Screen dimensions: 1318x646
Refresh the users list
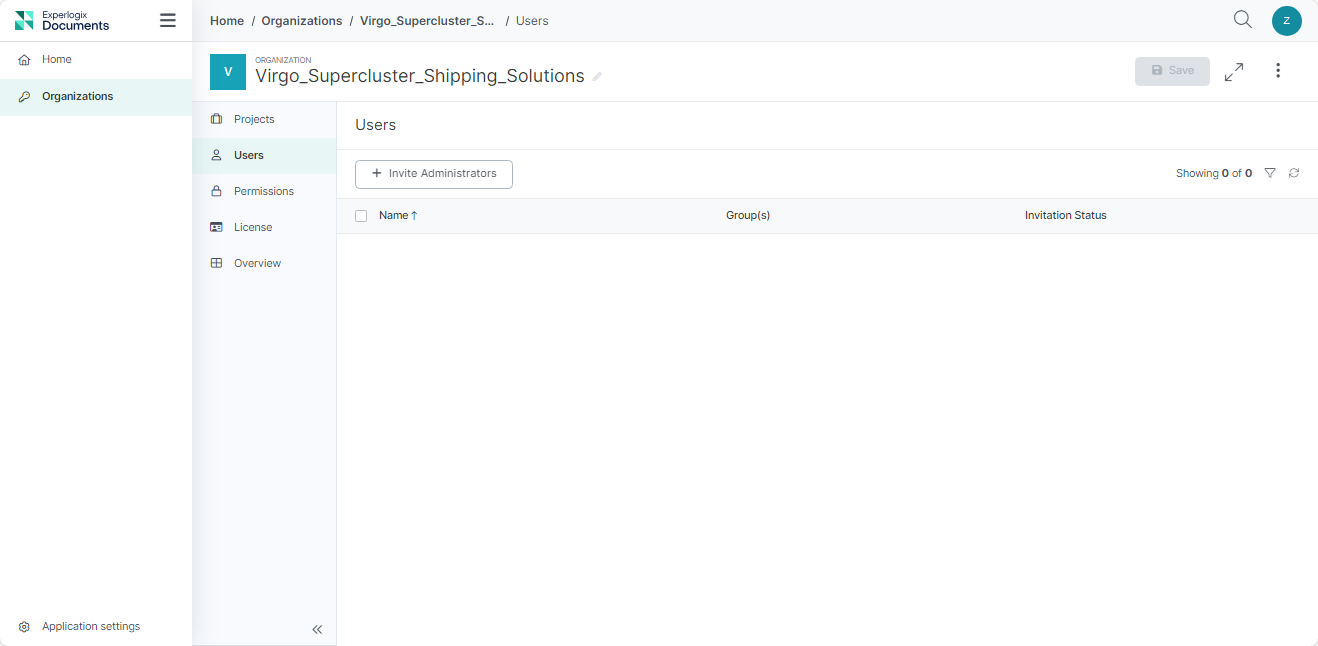(1294, 173)
